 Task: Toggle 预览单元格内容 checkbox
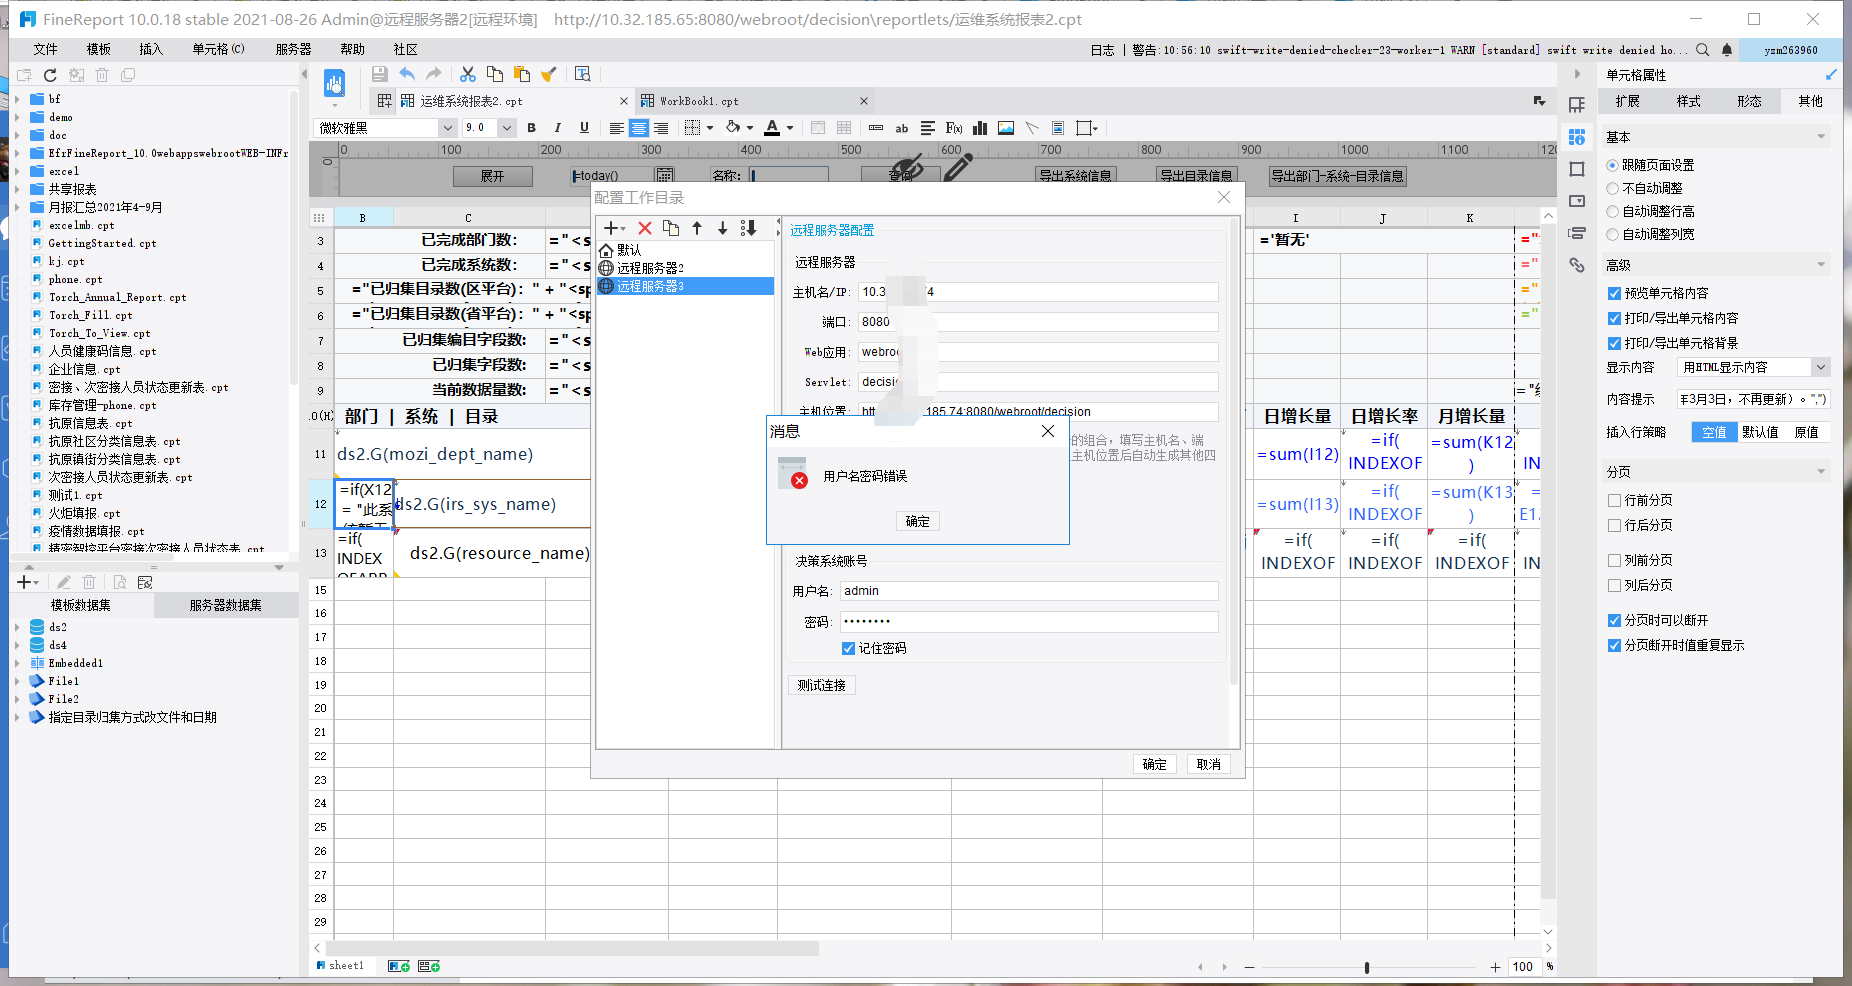tap(1614, 293)
